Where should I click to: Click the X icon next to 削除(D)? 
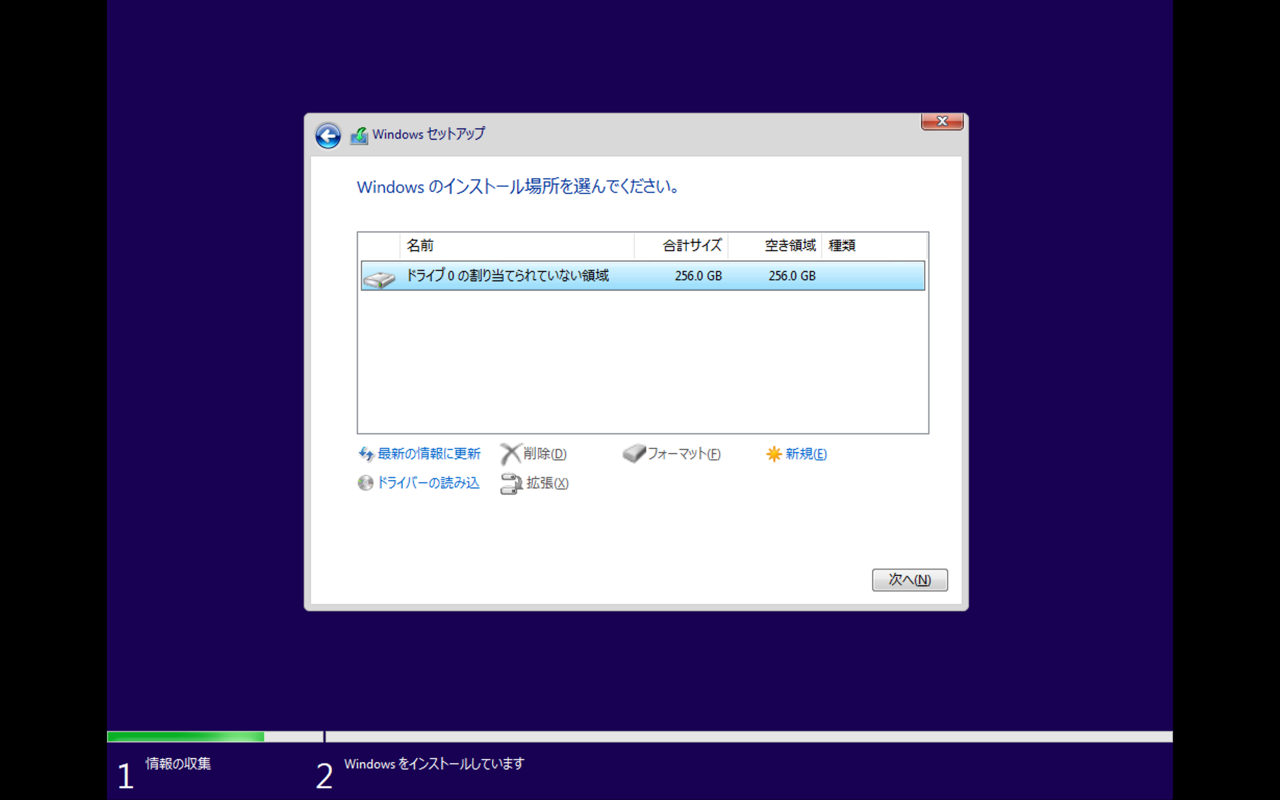pos(511,454)
